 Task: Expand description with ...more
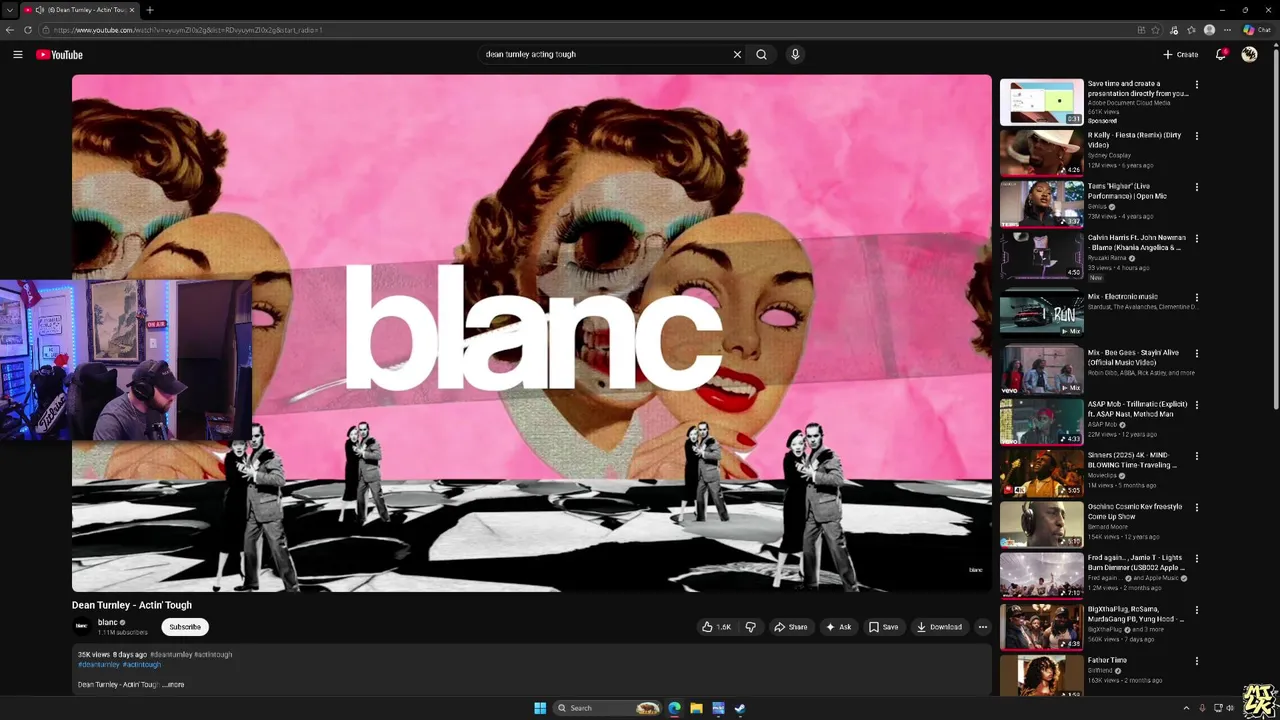point(174,685)
